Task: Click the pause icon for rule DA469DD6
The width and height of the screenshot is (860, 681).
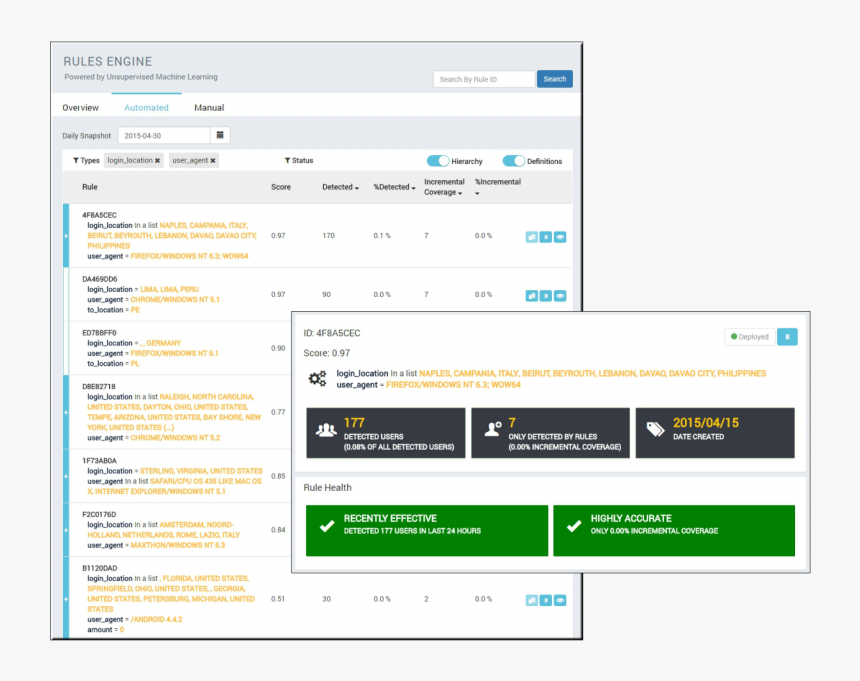Action: pyautogui.click(x=546, y=296)
